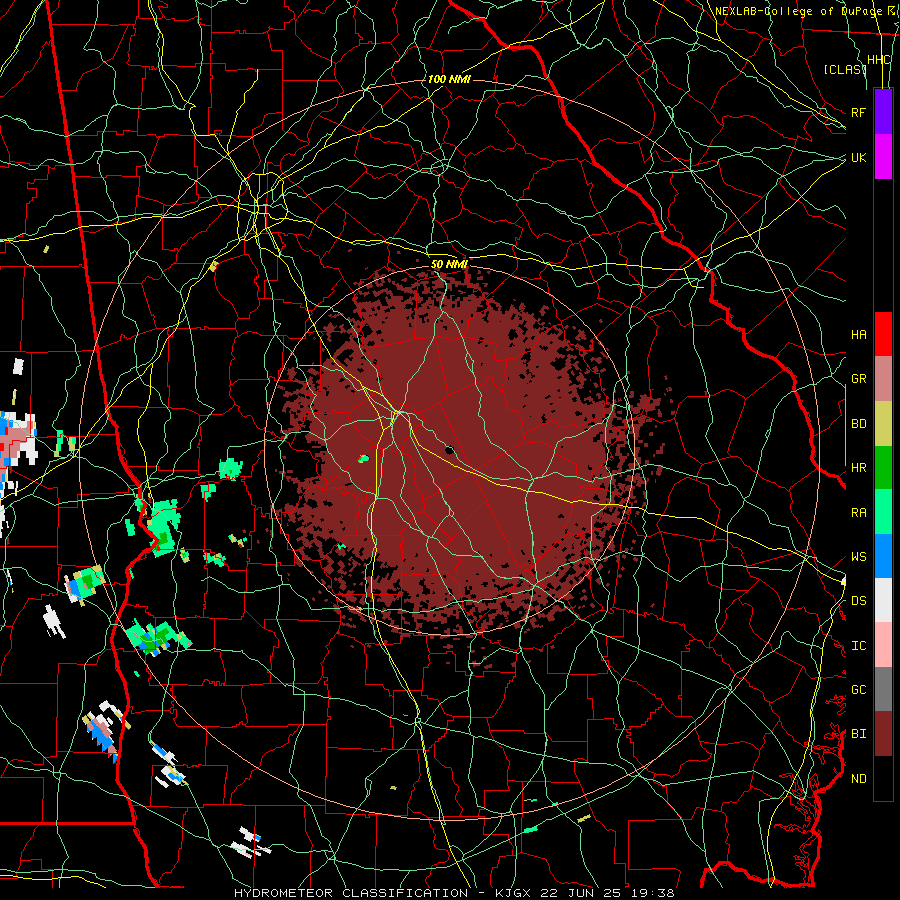Click the black radar site dot in the brown echo
The width and height of the screenshot is (900, 900).
point(450,450)
